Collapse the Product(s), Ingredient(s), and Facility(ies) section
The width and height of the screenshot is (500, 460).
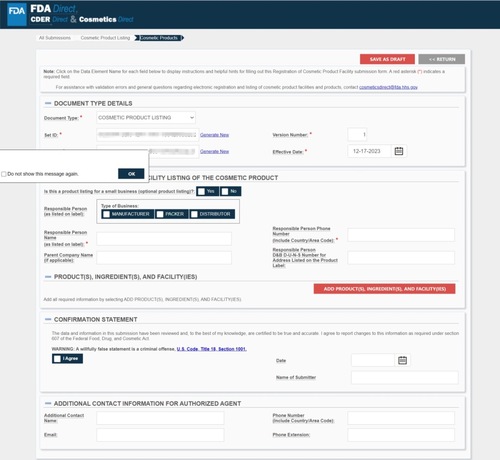click(48, 277)
